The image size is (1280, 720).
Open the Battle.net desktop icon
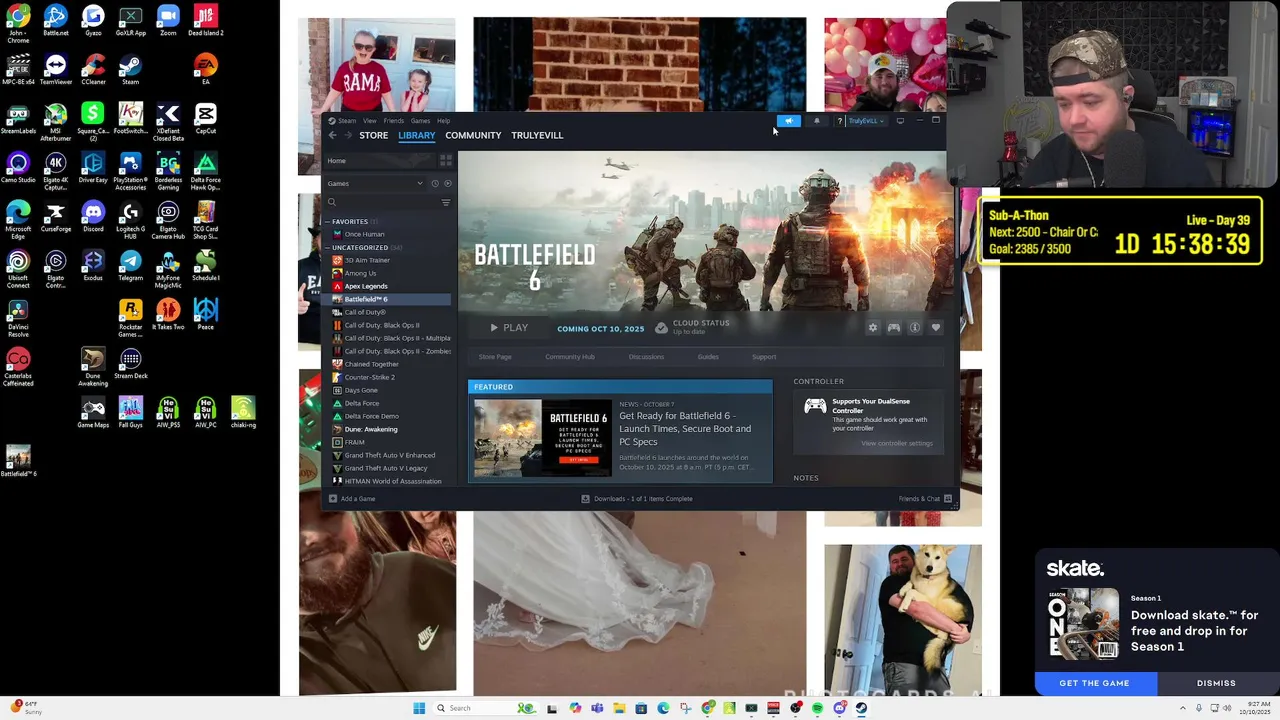click(x=55, y=20)
